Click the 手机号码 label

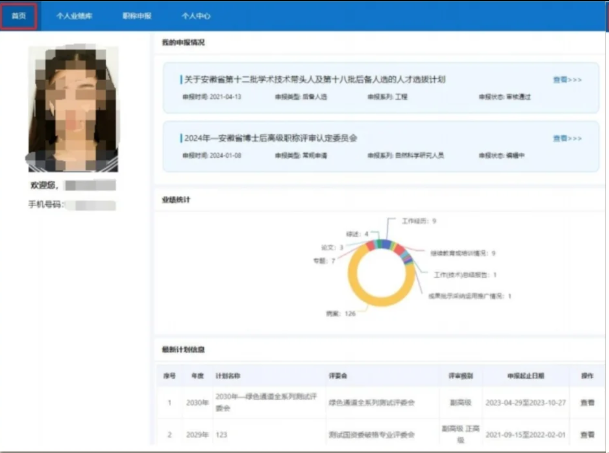pyautogui.click(x=46, y=204)
